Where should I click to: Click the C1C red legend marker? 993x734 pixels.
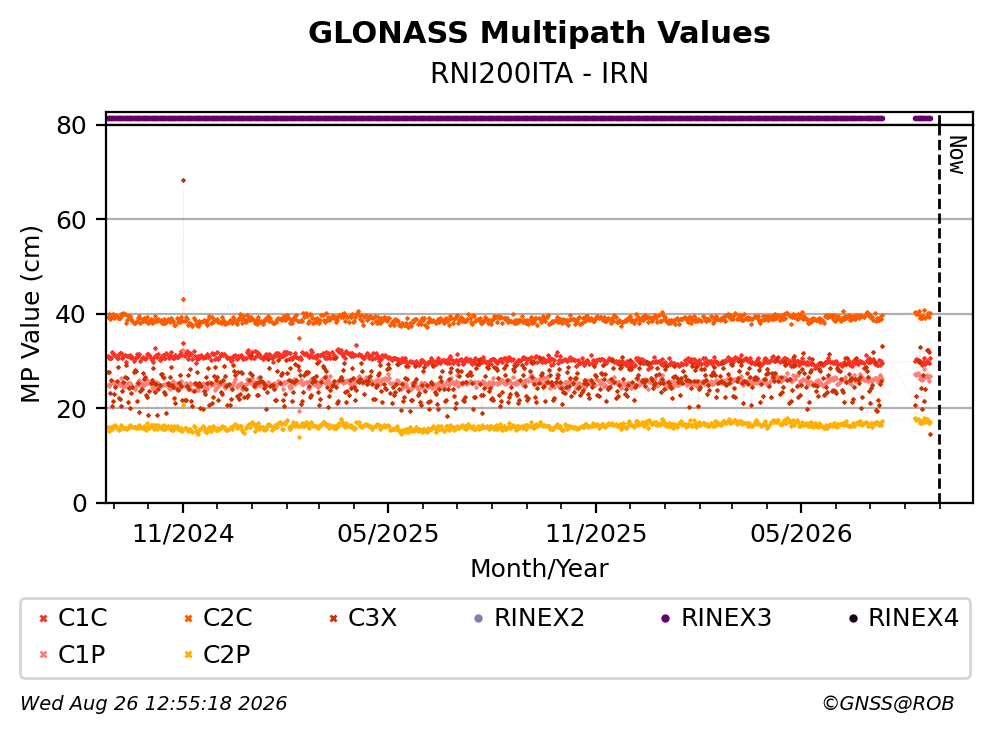[x=43, y=618]
